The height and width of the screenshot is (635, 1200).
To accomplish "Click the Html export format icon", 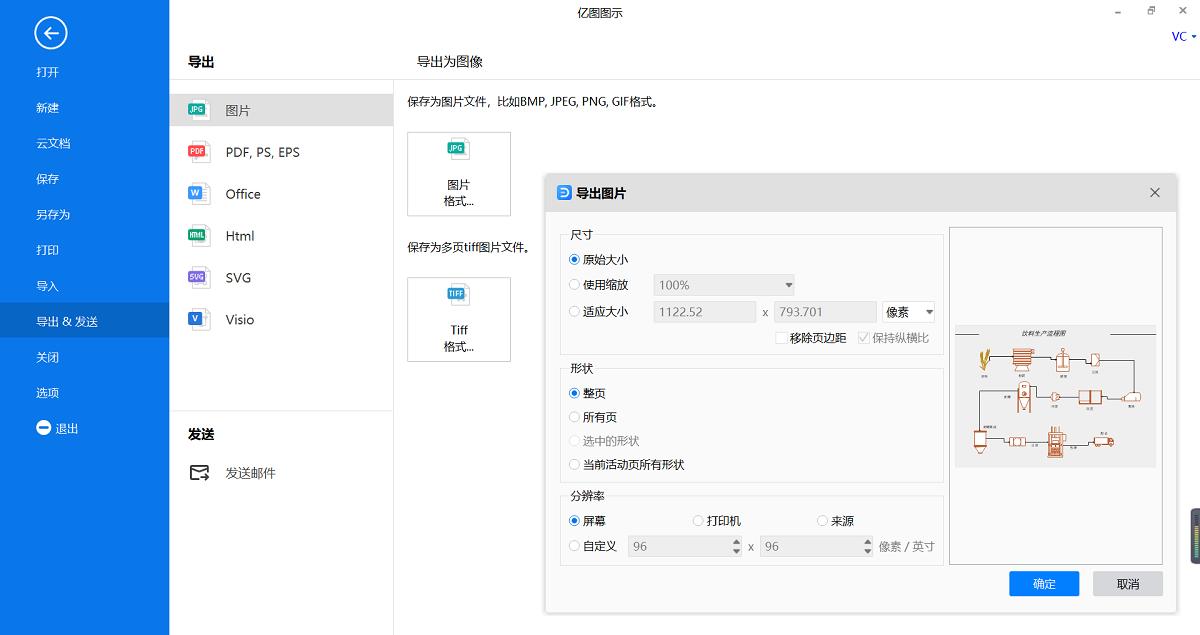I will [x=197, y=235].
